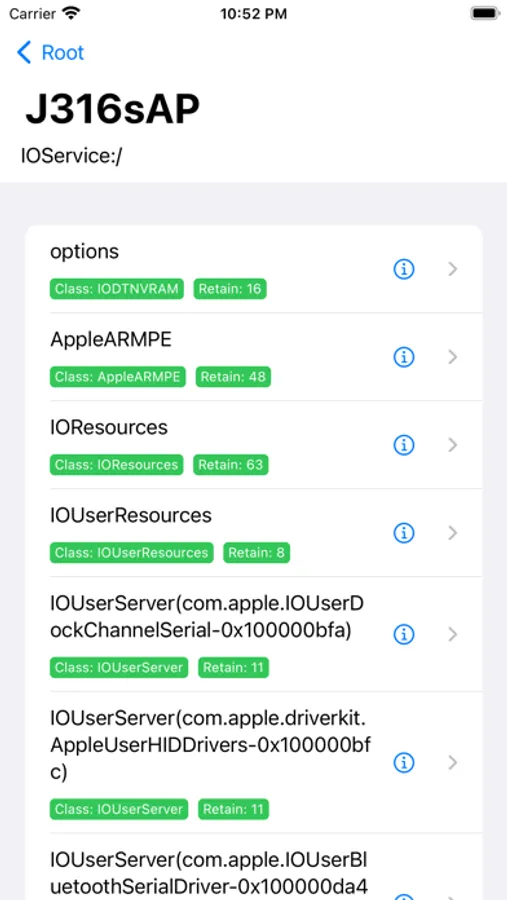
Task: Tap the Retain: 16 tag
Action: [230, 289]
